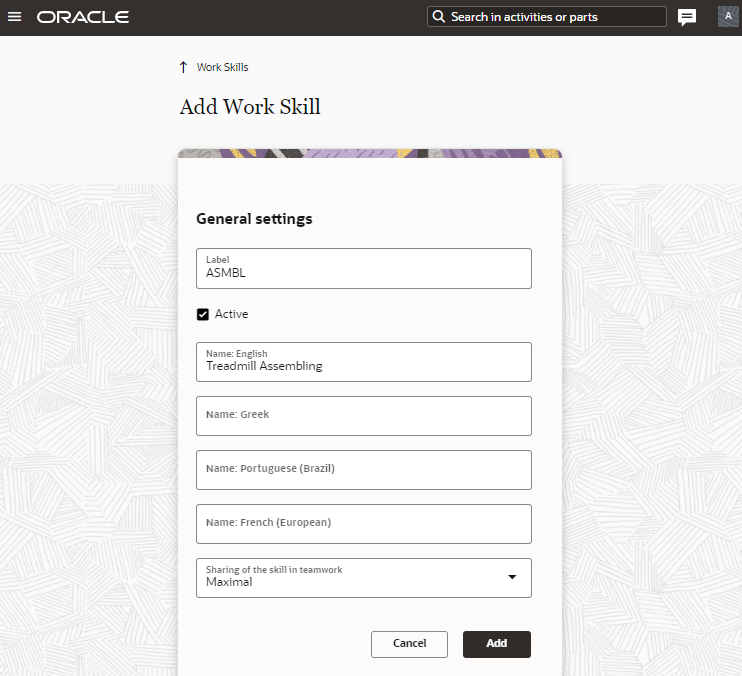Click the up arrow beside Work Skills
Image resolution: width=742 pixels, height=676 pixels.
(x=183, y=67)
